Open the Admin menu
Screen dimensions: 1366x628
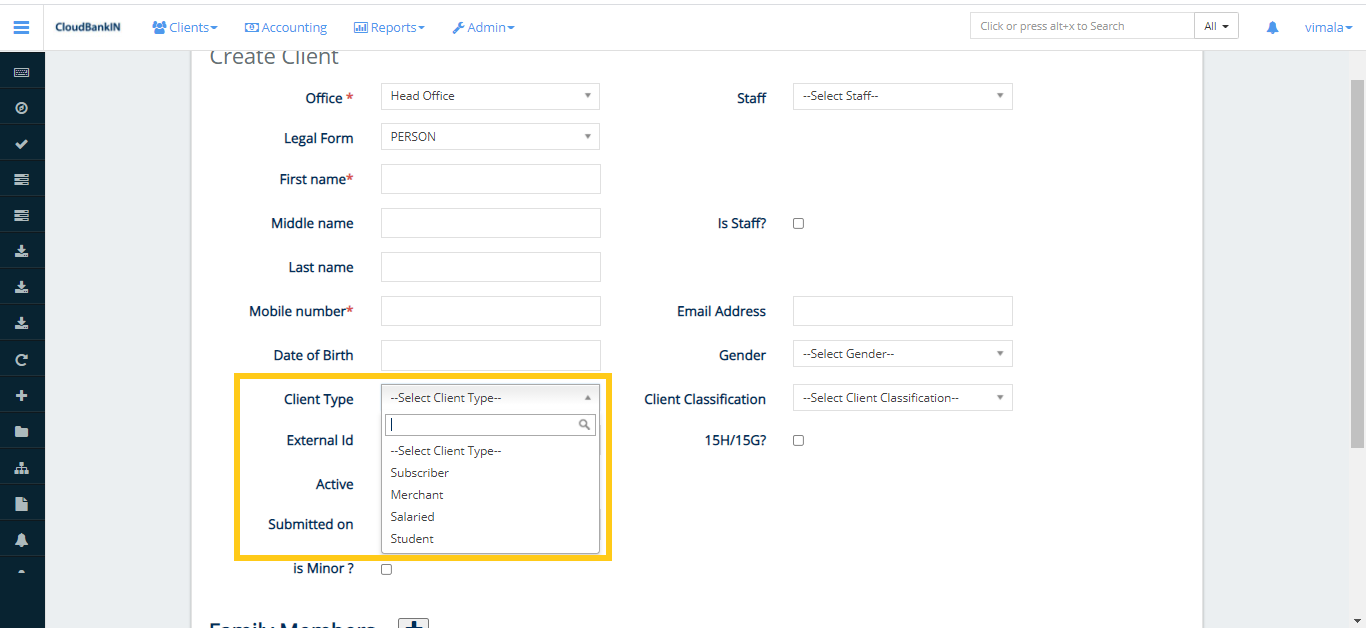coord(483,27)
